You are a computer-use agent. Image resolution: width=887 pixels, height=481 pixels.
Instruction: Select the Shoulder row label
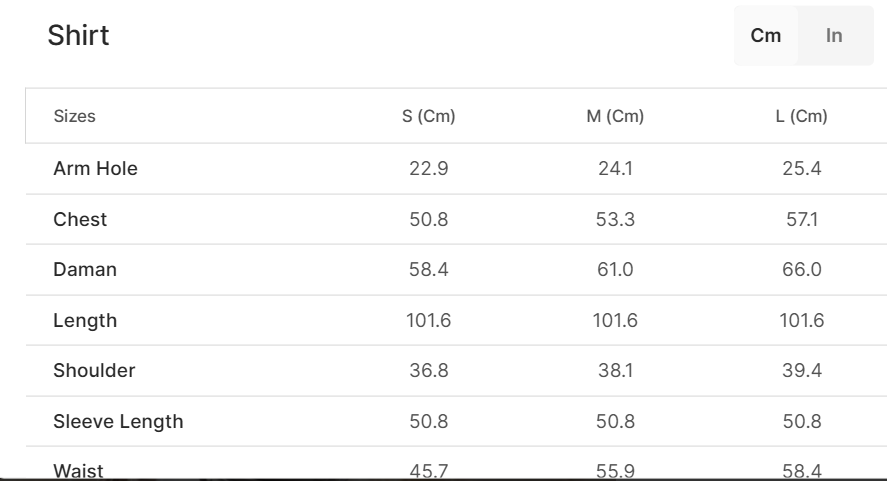click(x=94, y=371)
